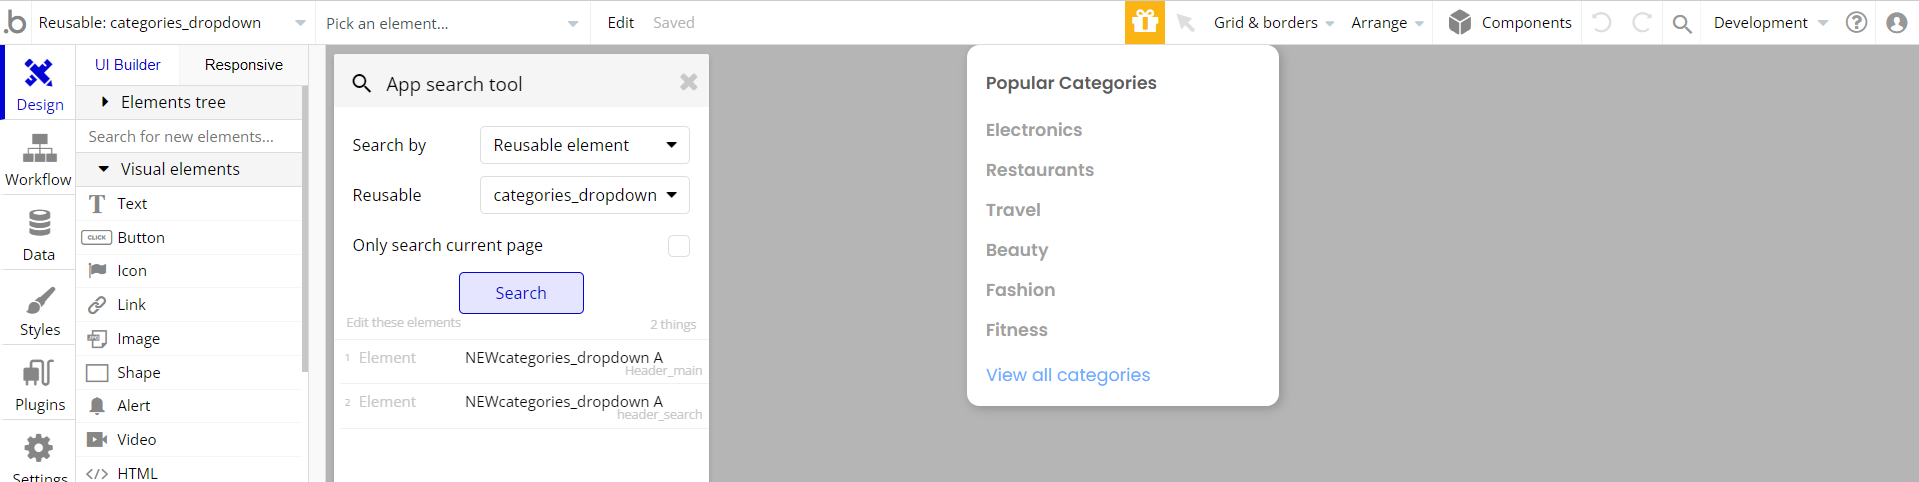Open the Workflow tab icon
Screen dimensions: 1919x482
click(x=39, y=149)
